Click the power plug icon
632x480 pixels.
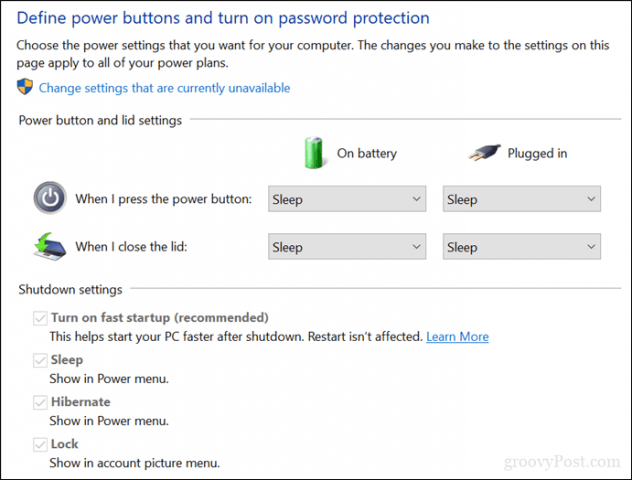tap(484, 152)
